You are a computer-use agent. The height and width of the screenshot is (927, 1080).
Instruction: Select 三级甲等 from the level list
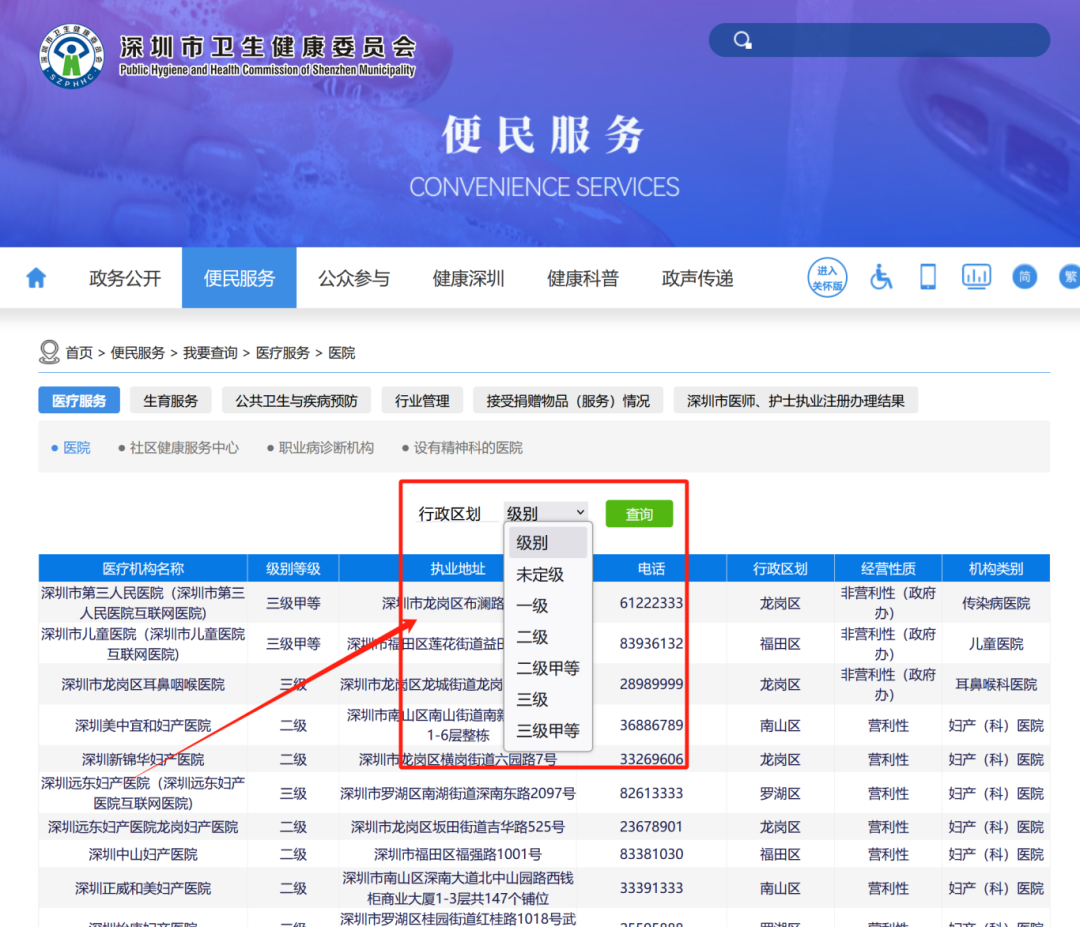pyautogui.click(x=545, y=730)
